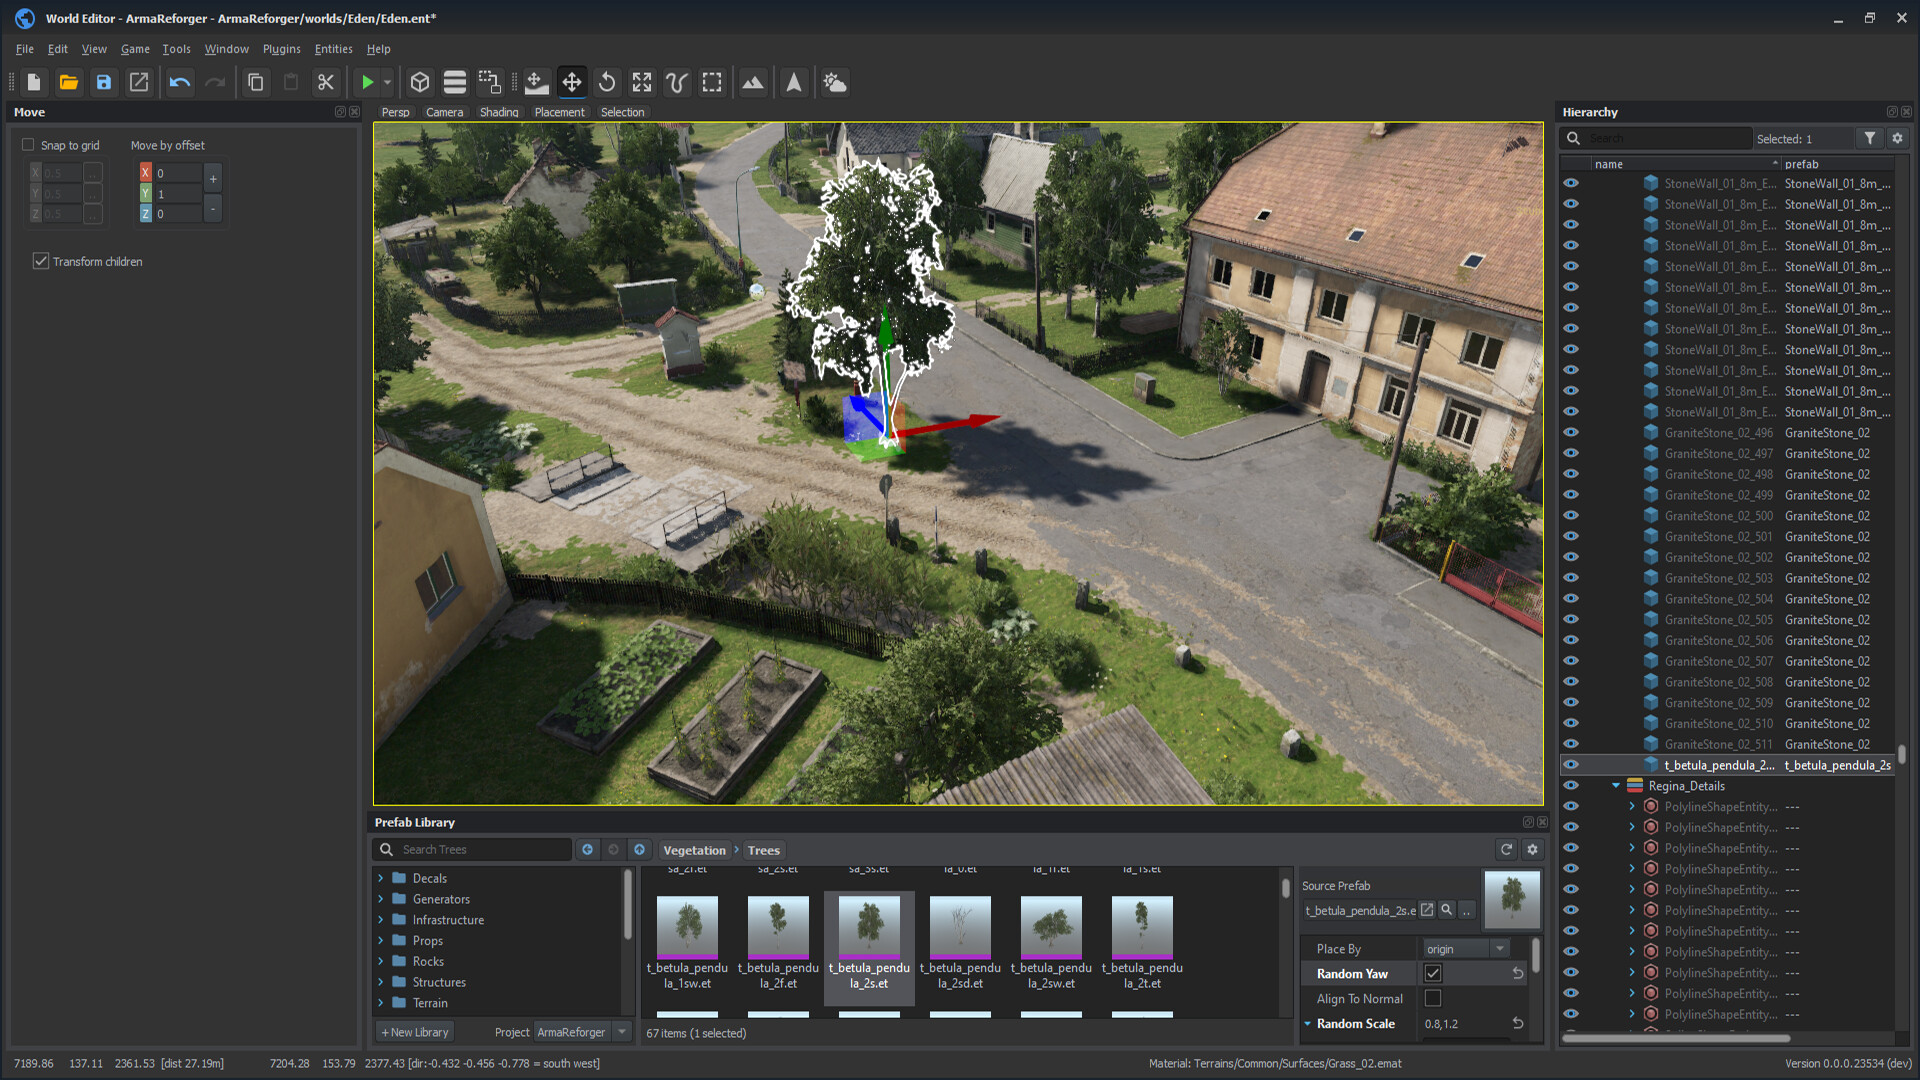Select the Rotate tool in the toolbar

607,82
